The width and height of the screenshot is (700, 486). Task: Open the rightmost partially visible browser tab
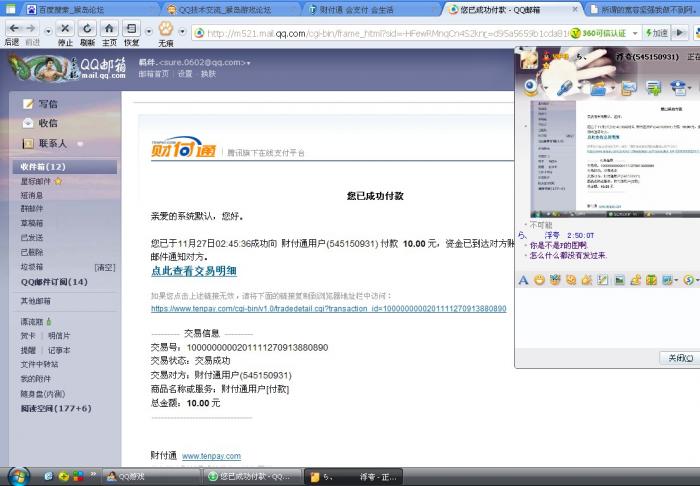[x=643, y=9]
